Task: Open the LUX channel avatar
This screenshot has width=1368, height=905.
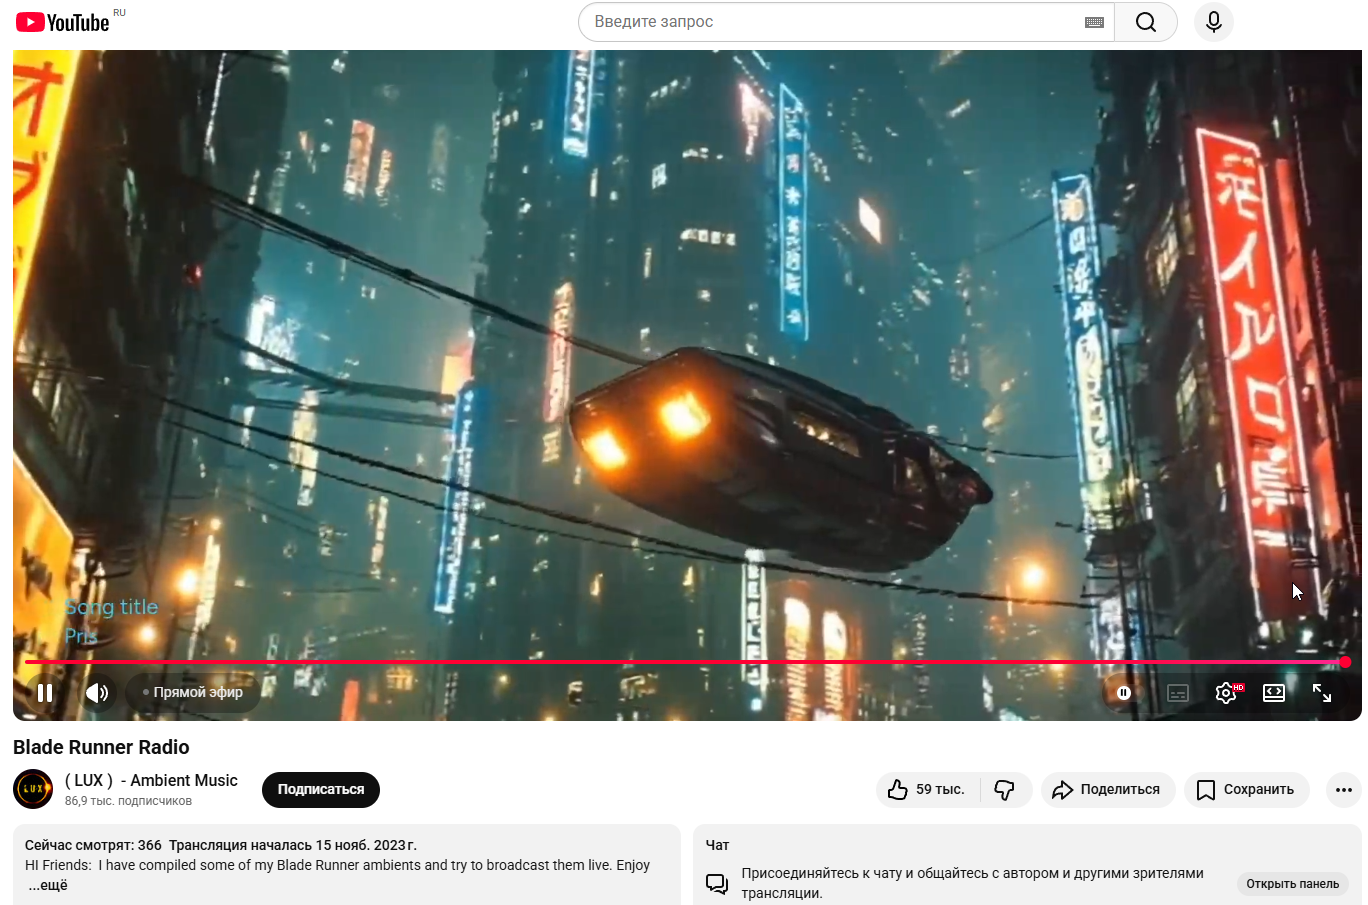Action: 33,789
